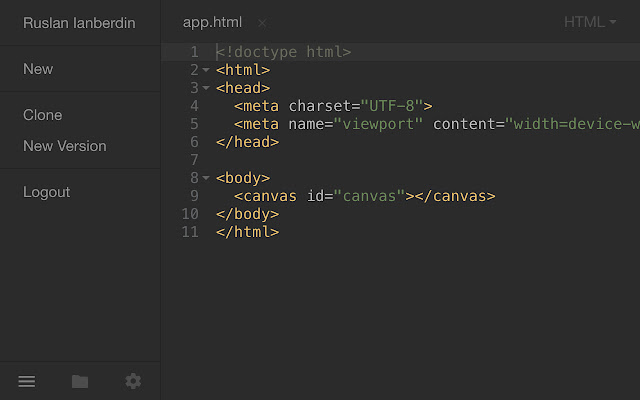640x400 pixels.
Task: Select the app.html tab
Action: [x=212, y=22]
